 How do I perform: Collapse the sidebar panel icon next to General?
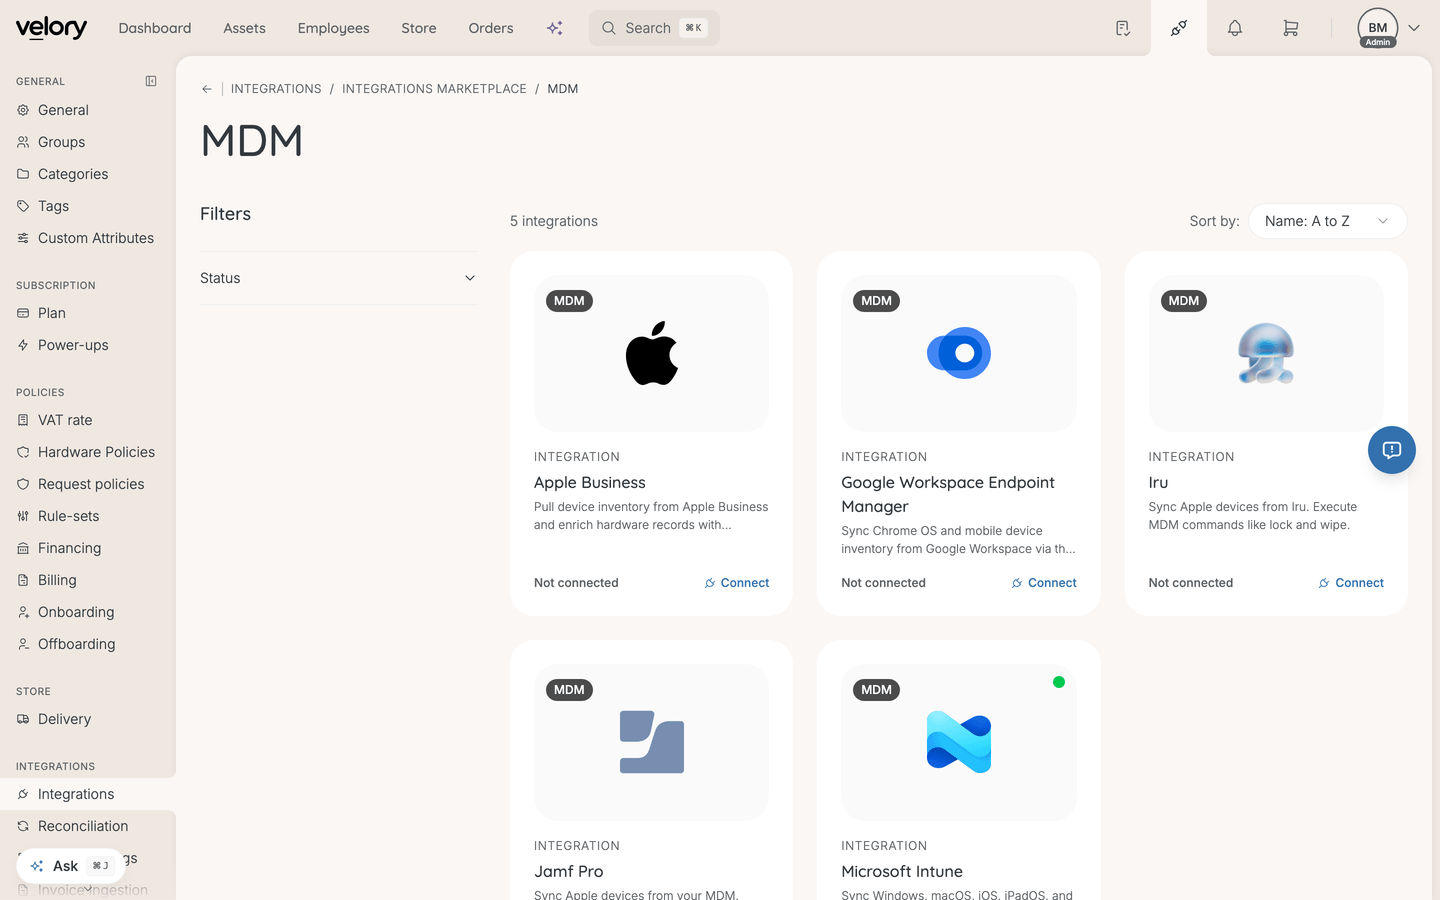151,81
